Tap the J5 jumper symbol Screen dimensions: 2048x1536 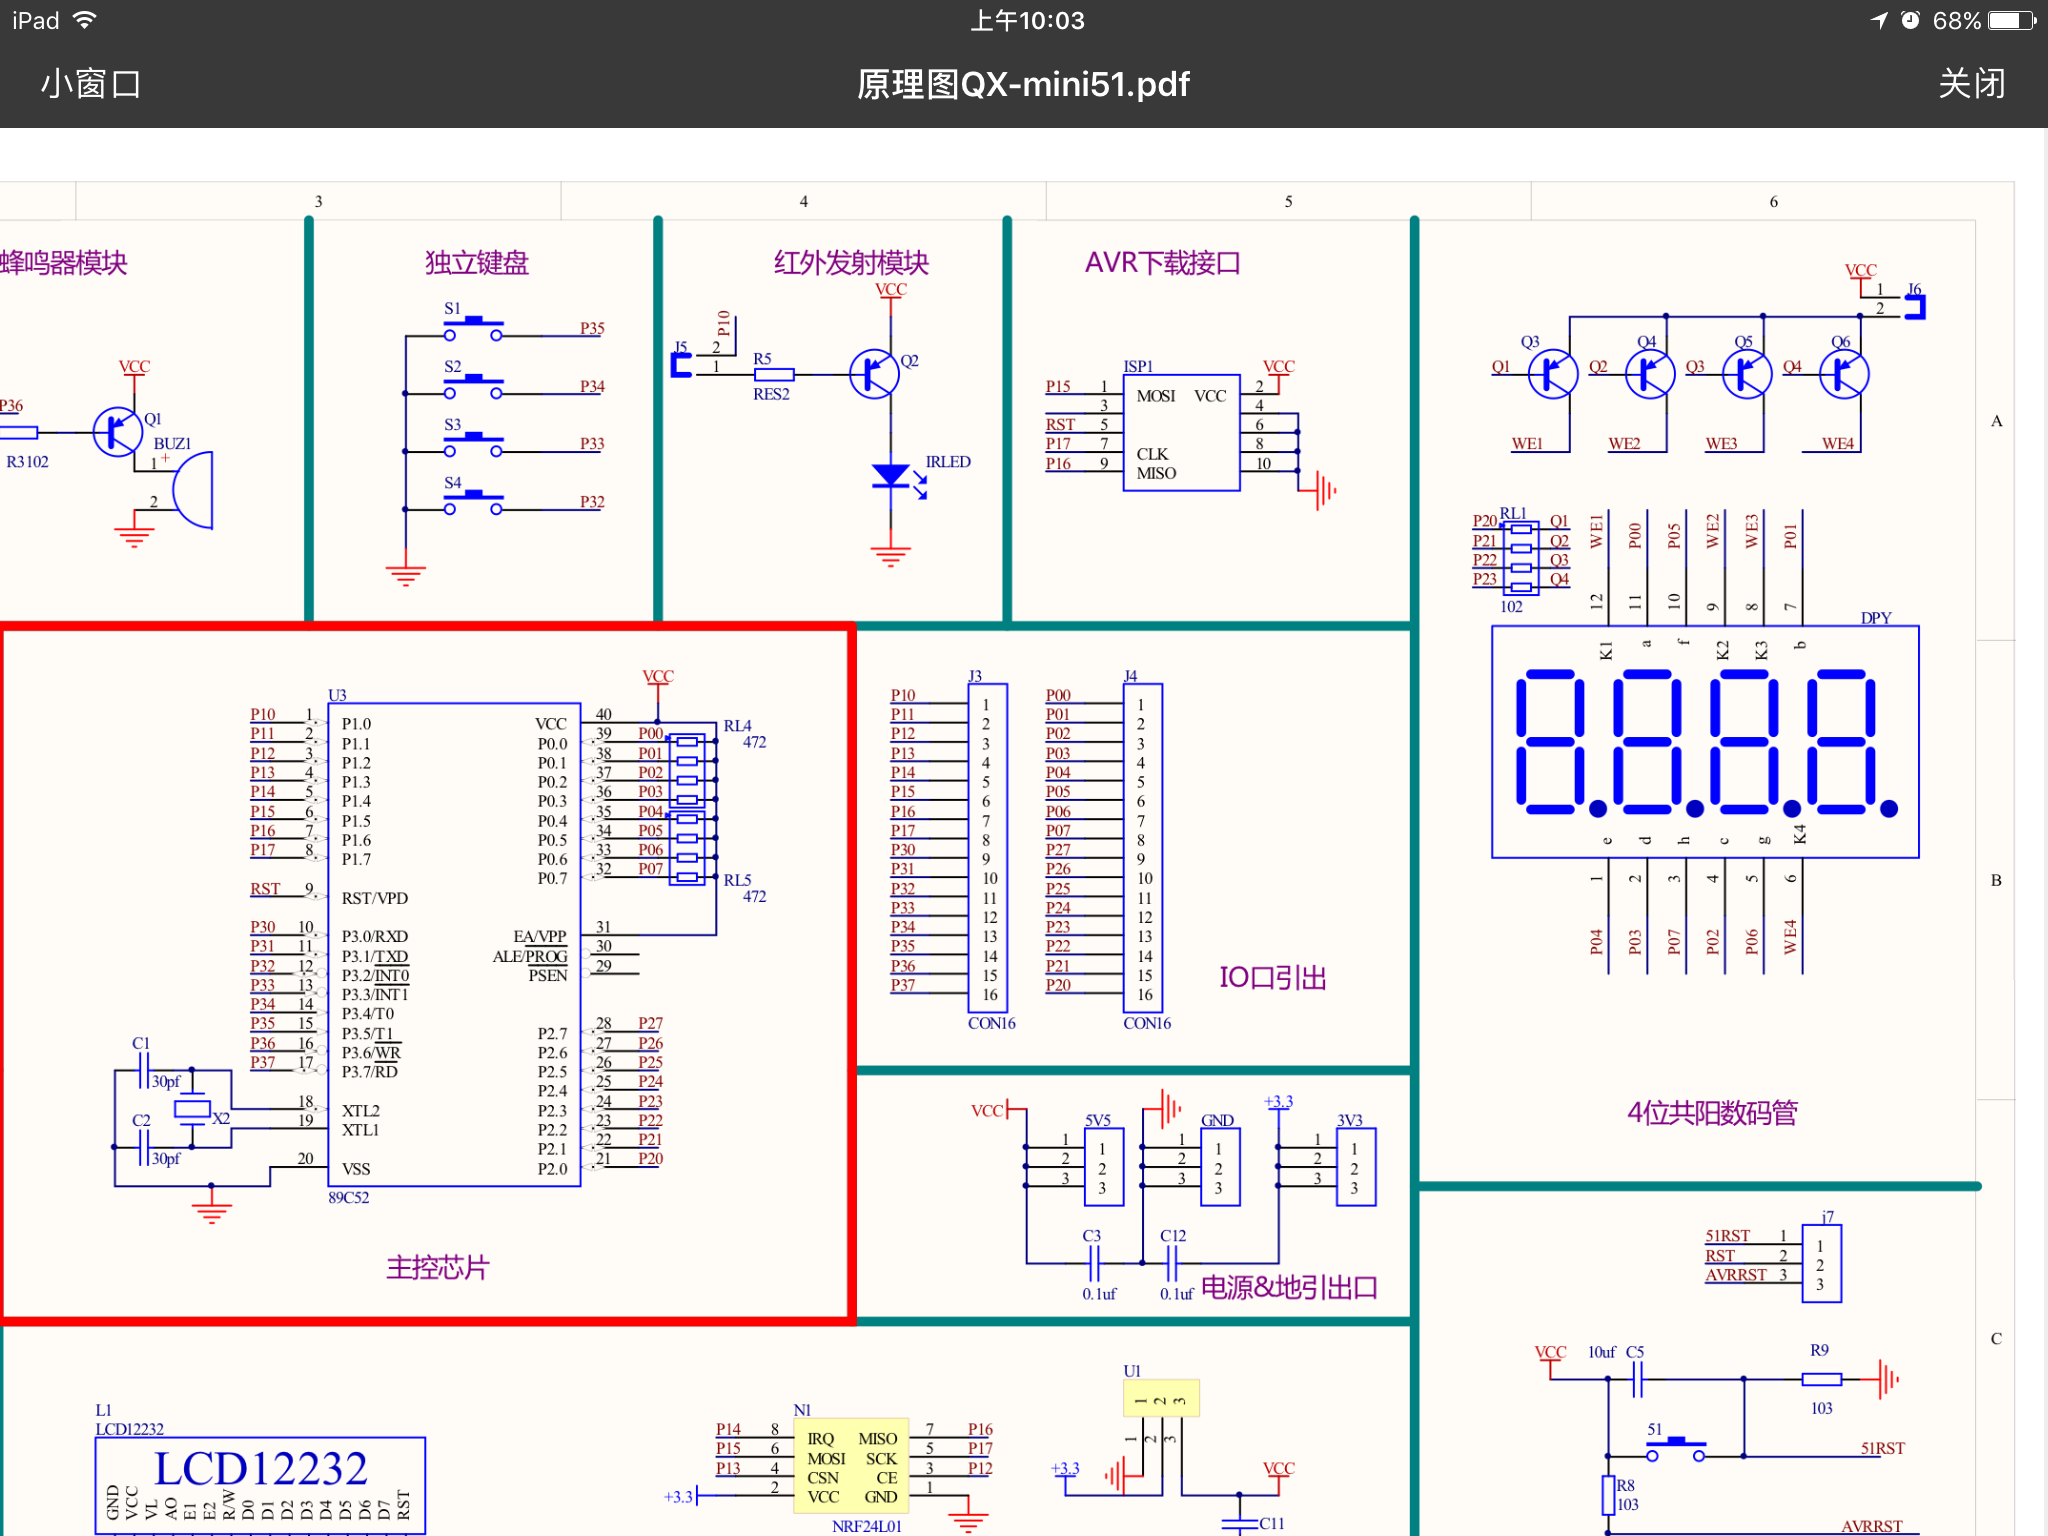[681, 365]
